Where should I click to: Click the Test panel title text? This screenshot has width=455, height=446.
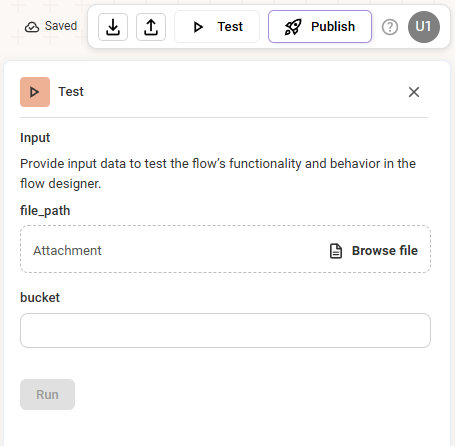click(x=71, y=92)
